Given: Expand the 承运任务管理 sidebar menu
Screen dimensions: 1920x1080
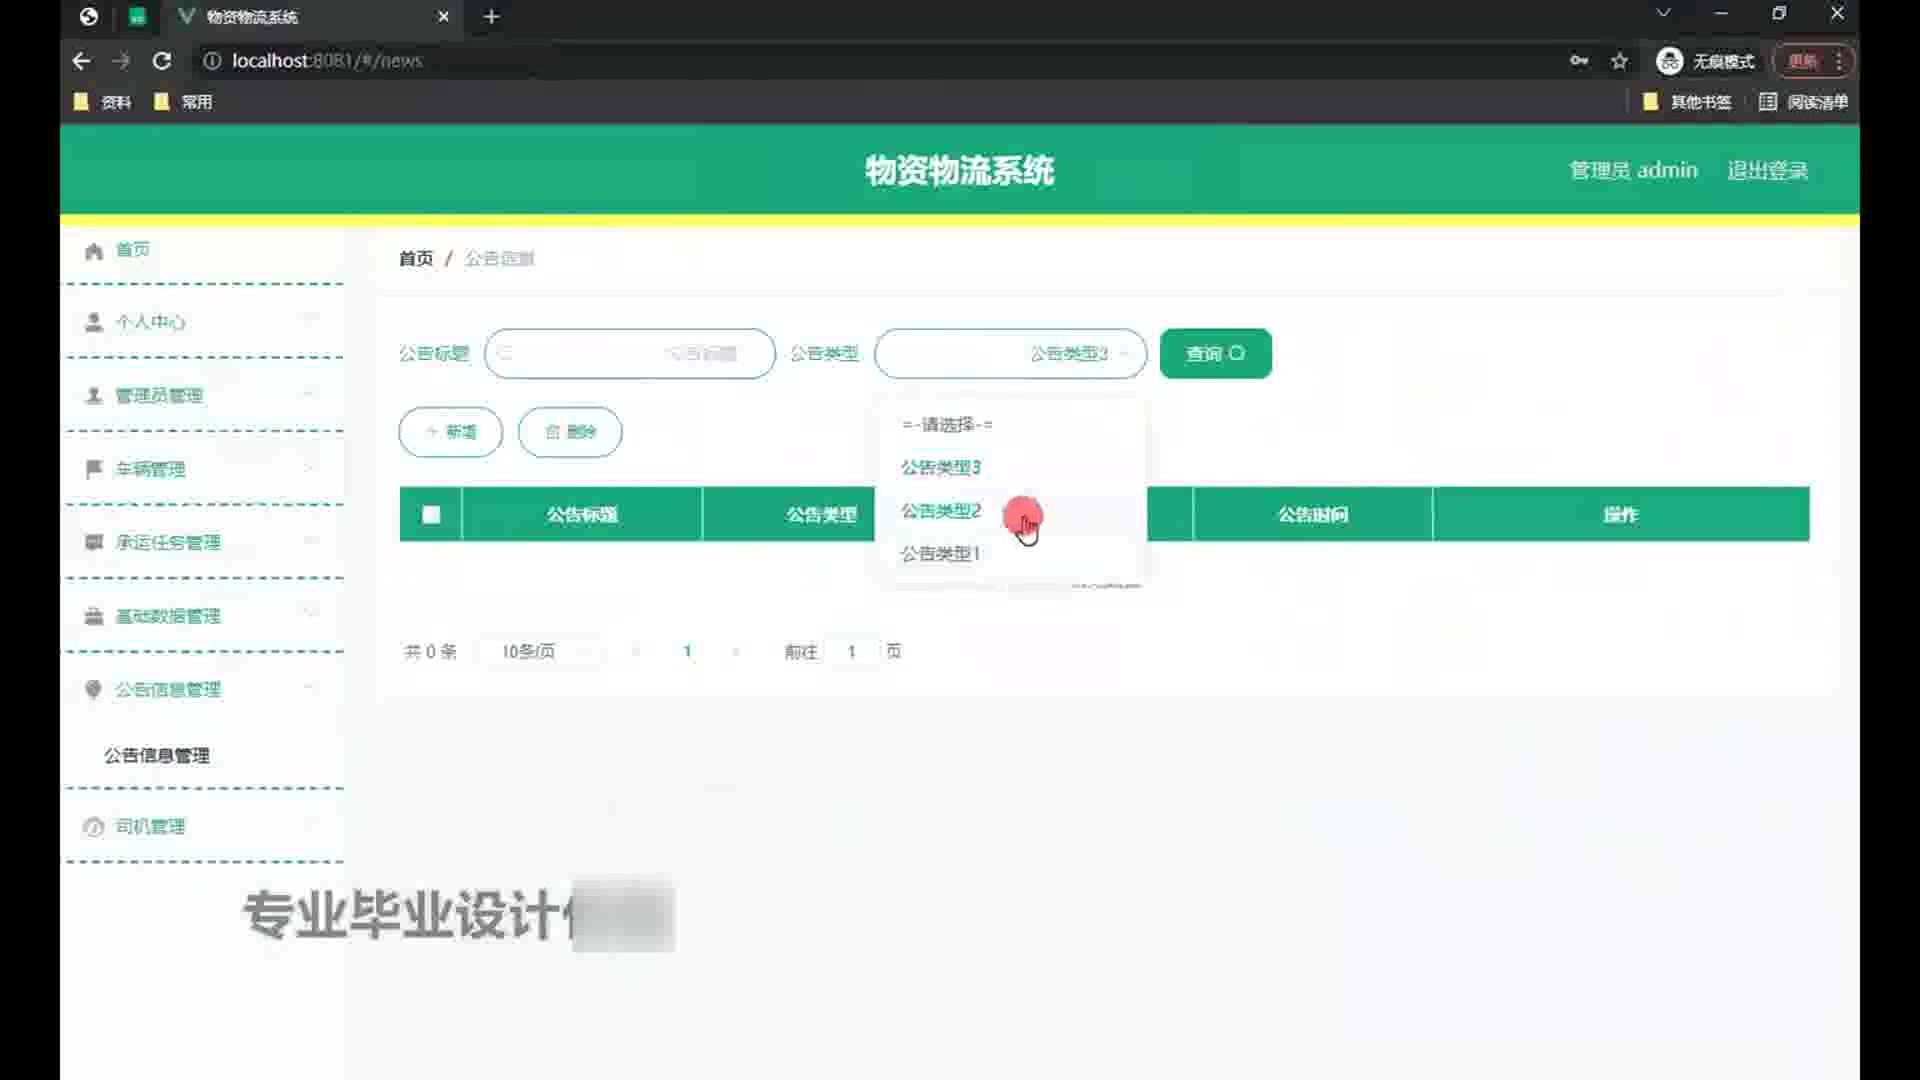Looking at the screenshot, I should point(204,542).
